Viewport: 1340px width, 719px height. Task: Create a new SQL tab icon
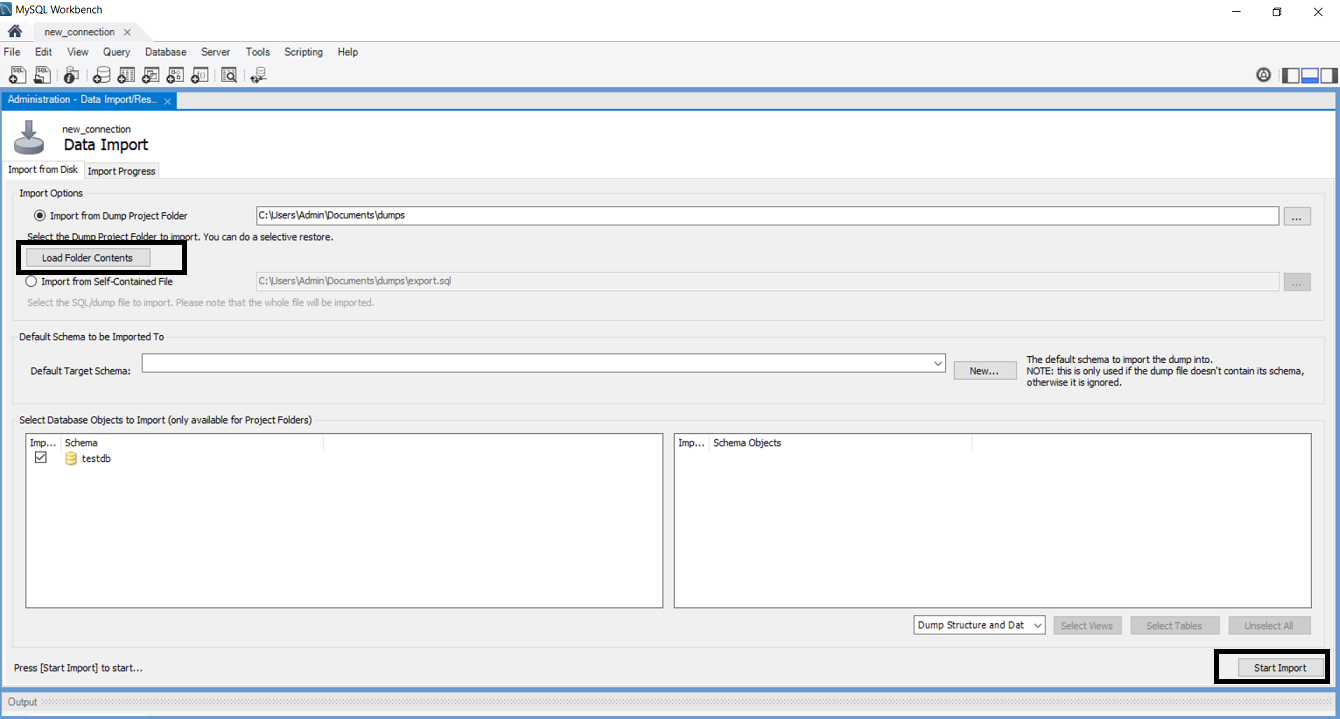pos(17,75)
